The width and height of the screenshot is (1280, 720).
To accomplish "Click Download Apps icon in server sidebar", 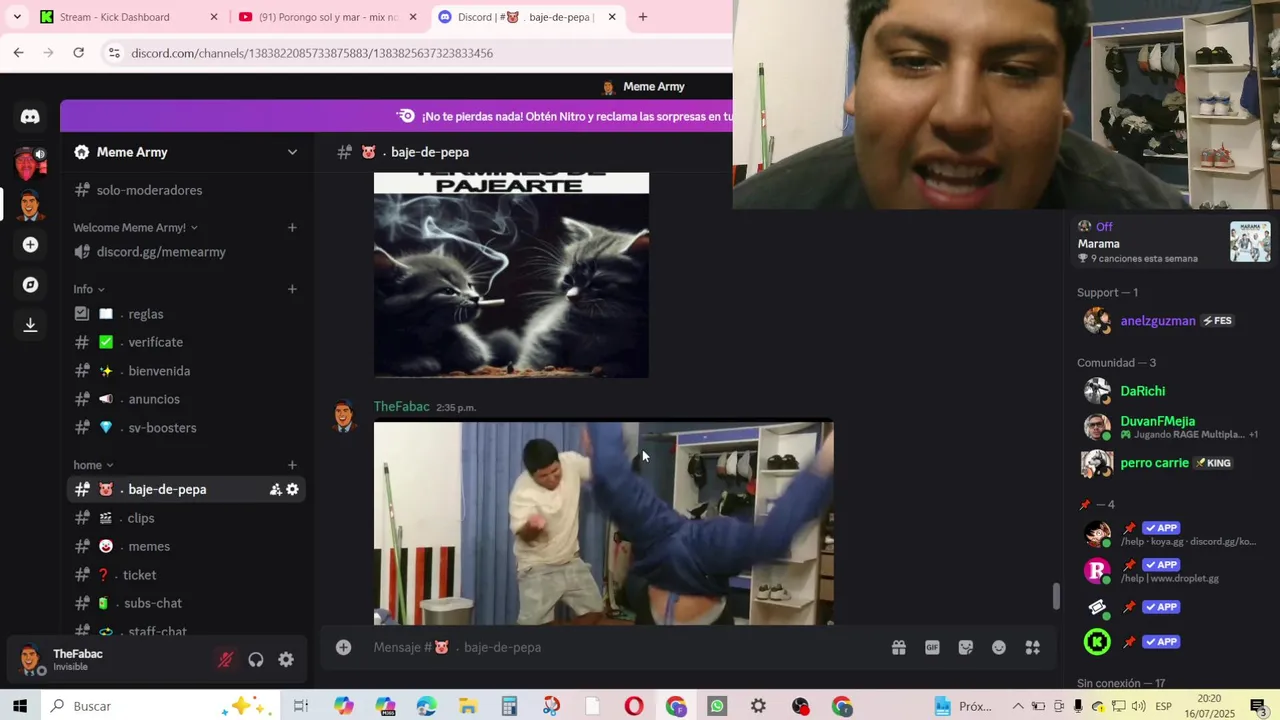I will pos(30,325).
